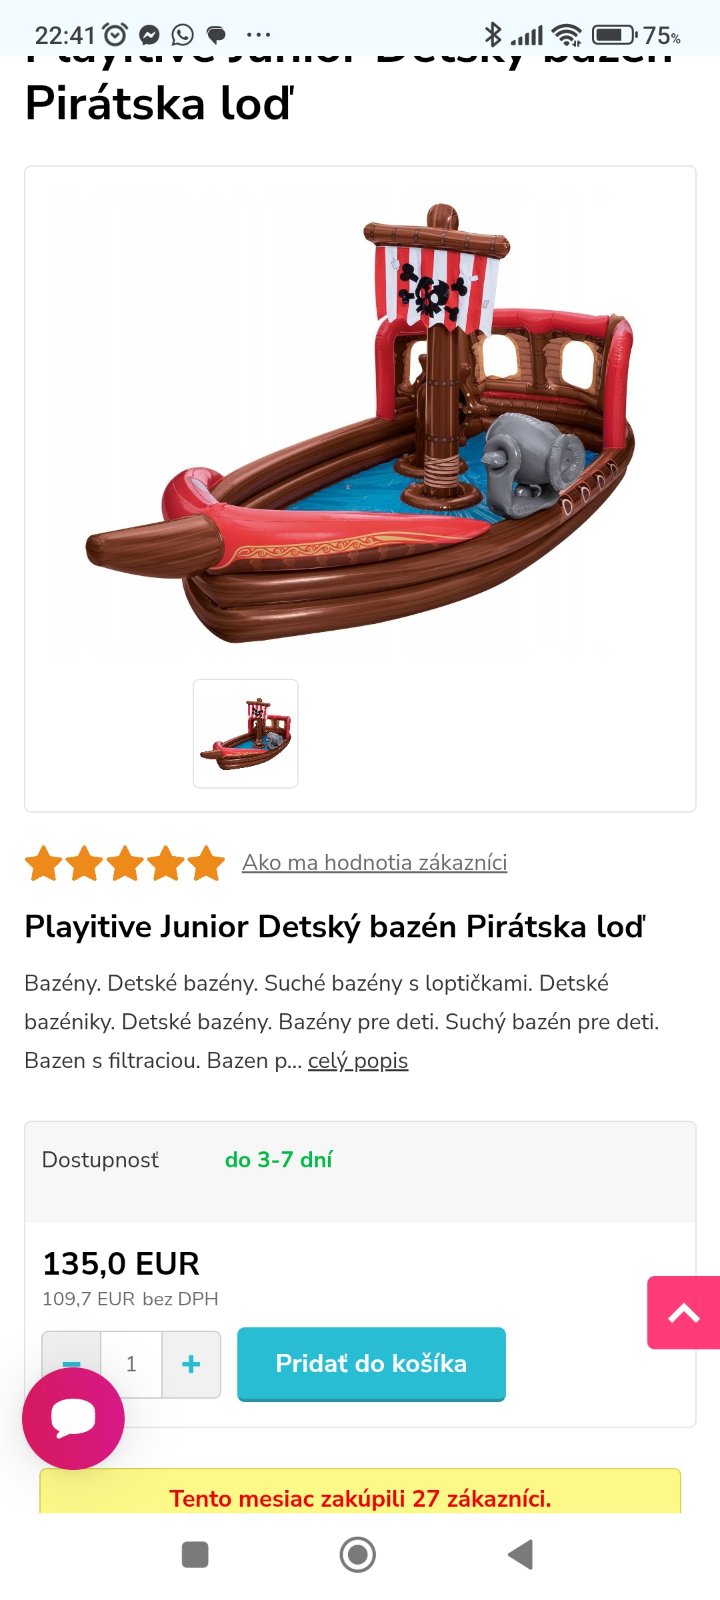
Task: Increase quantity with the plus button
Action: point(191,1364)
